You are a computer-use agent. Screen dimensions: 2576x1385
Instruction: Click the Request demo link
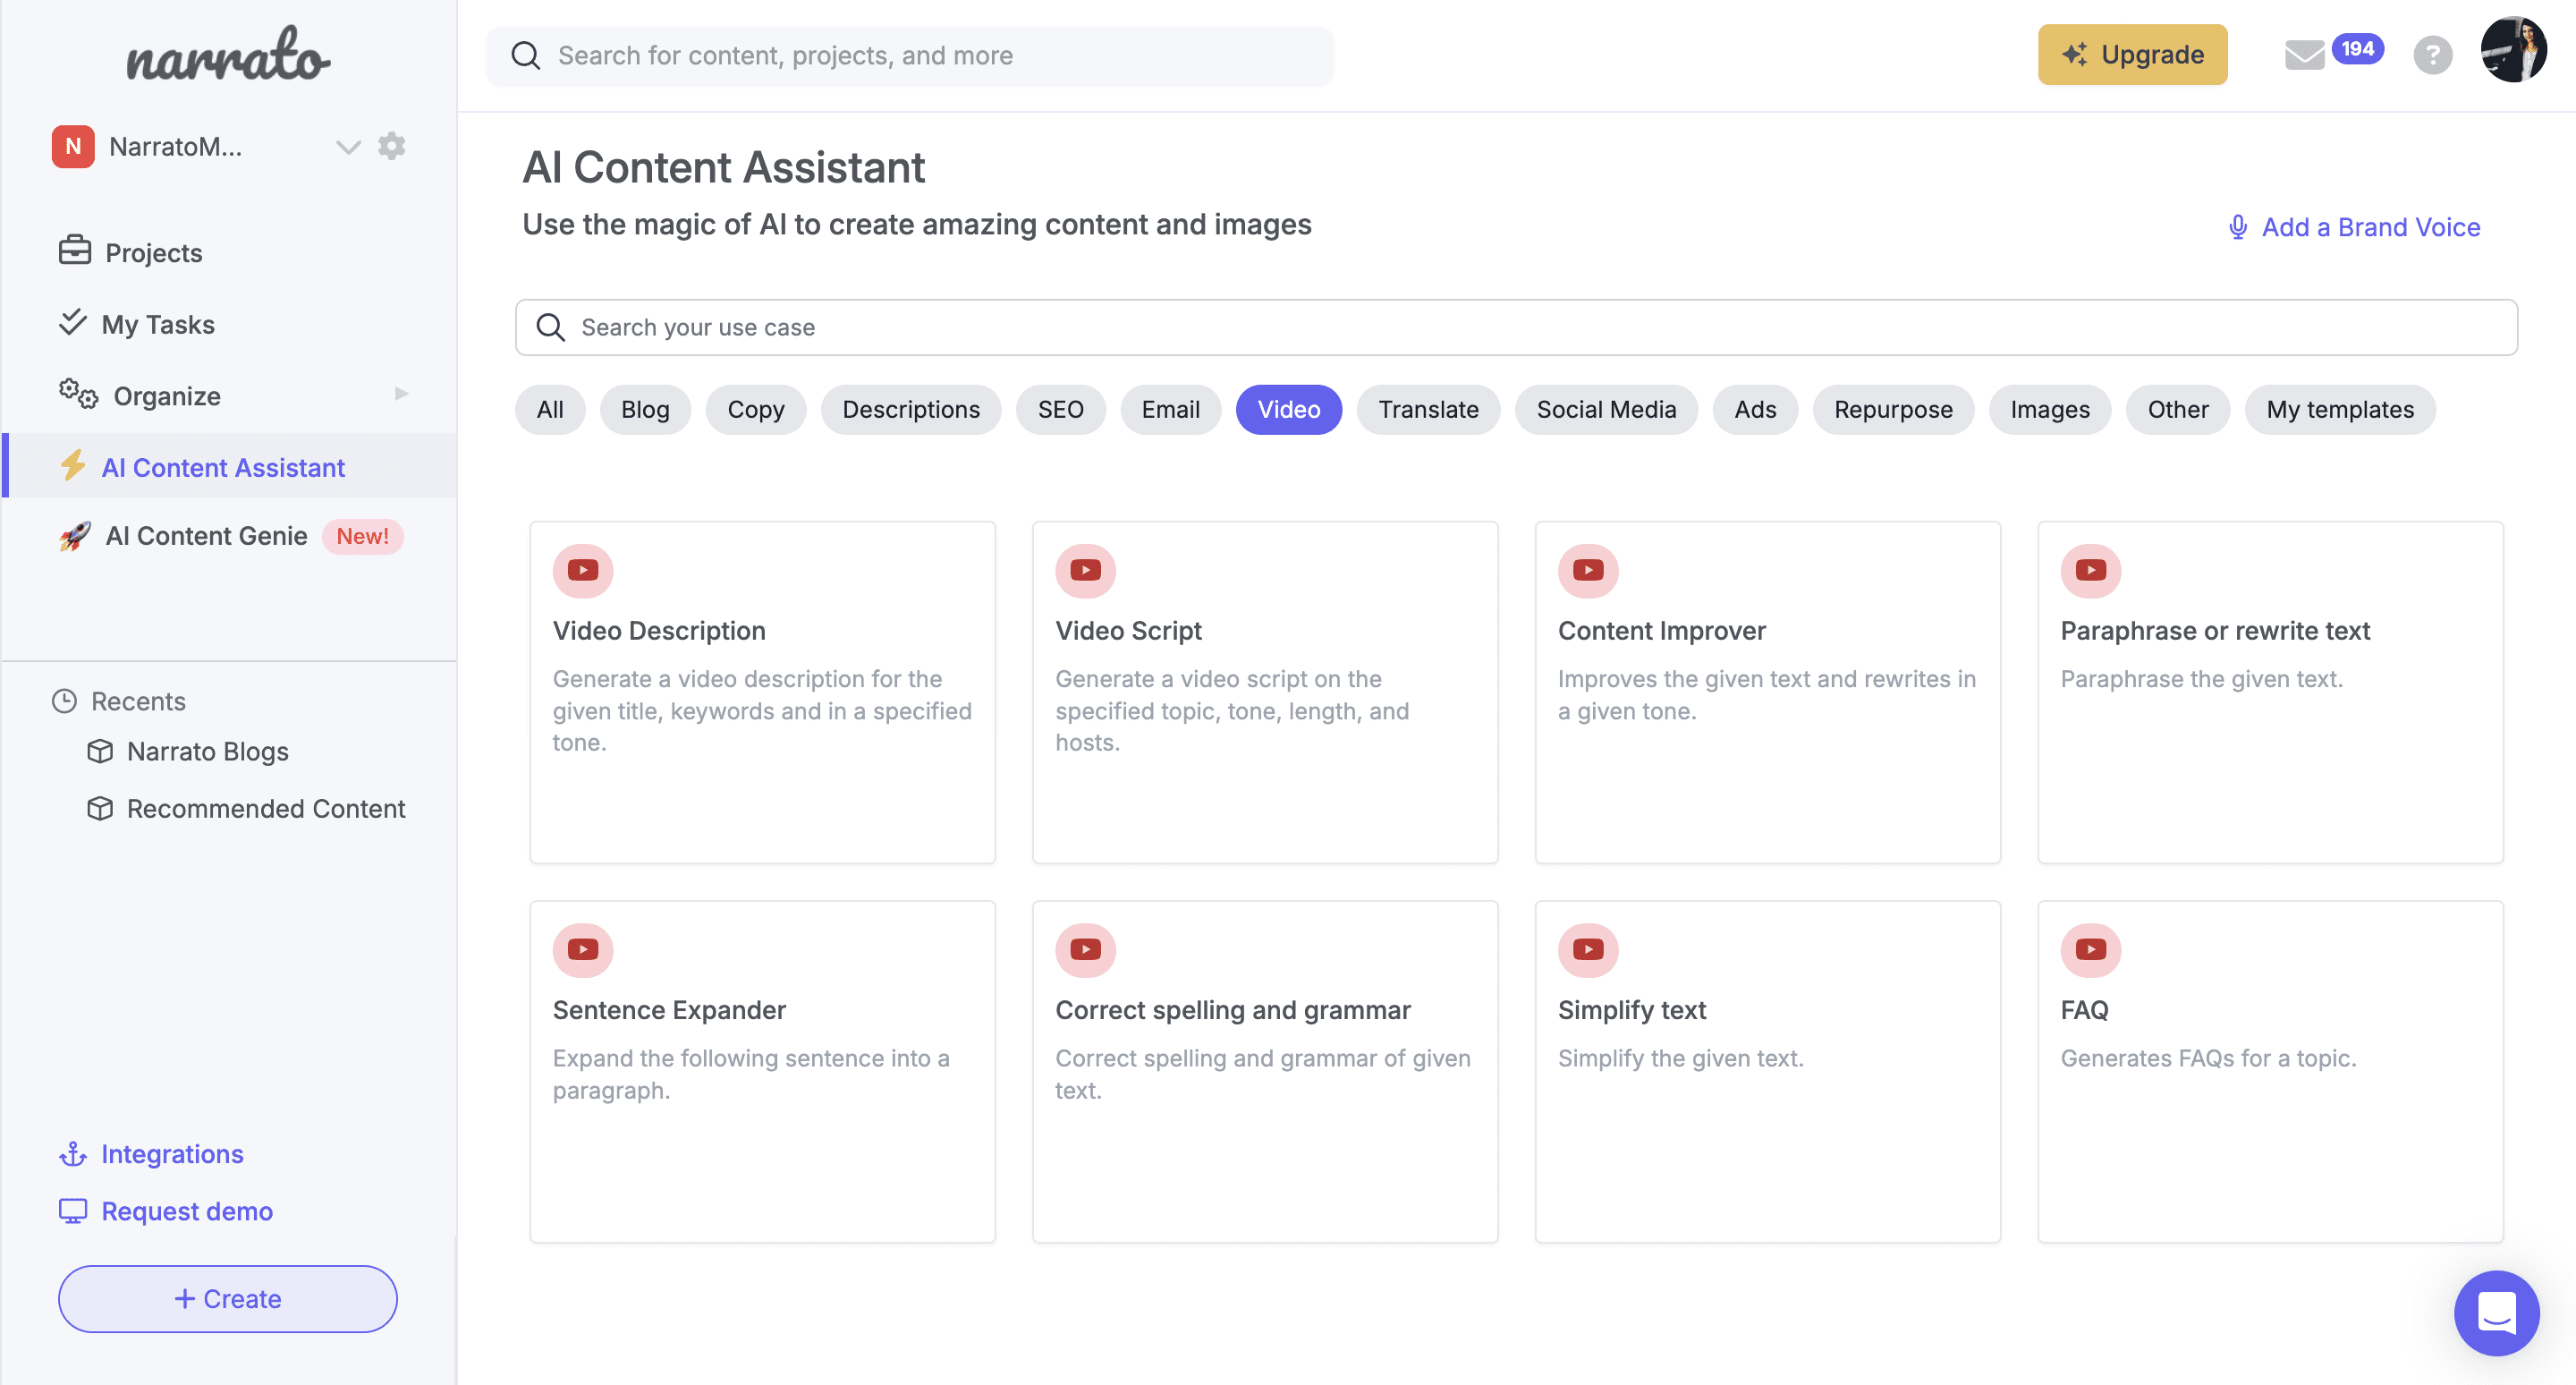[187, 1211]
